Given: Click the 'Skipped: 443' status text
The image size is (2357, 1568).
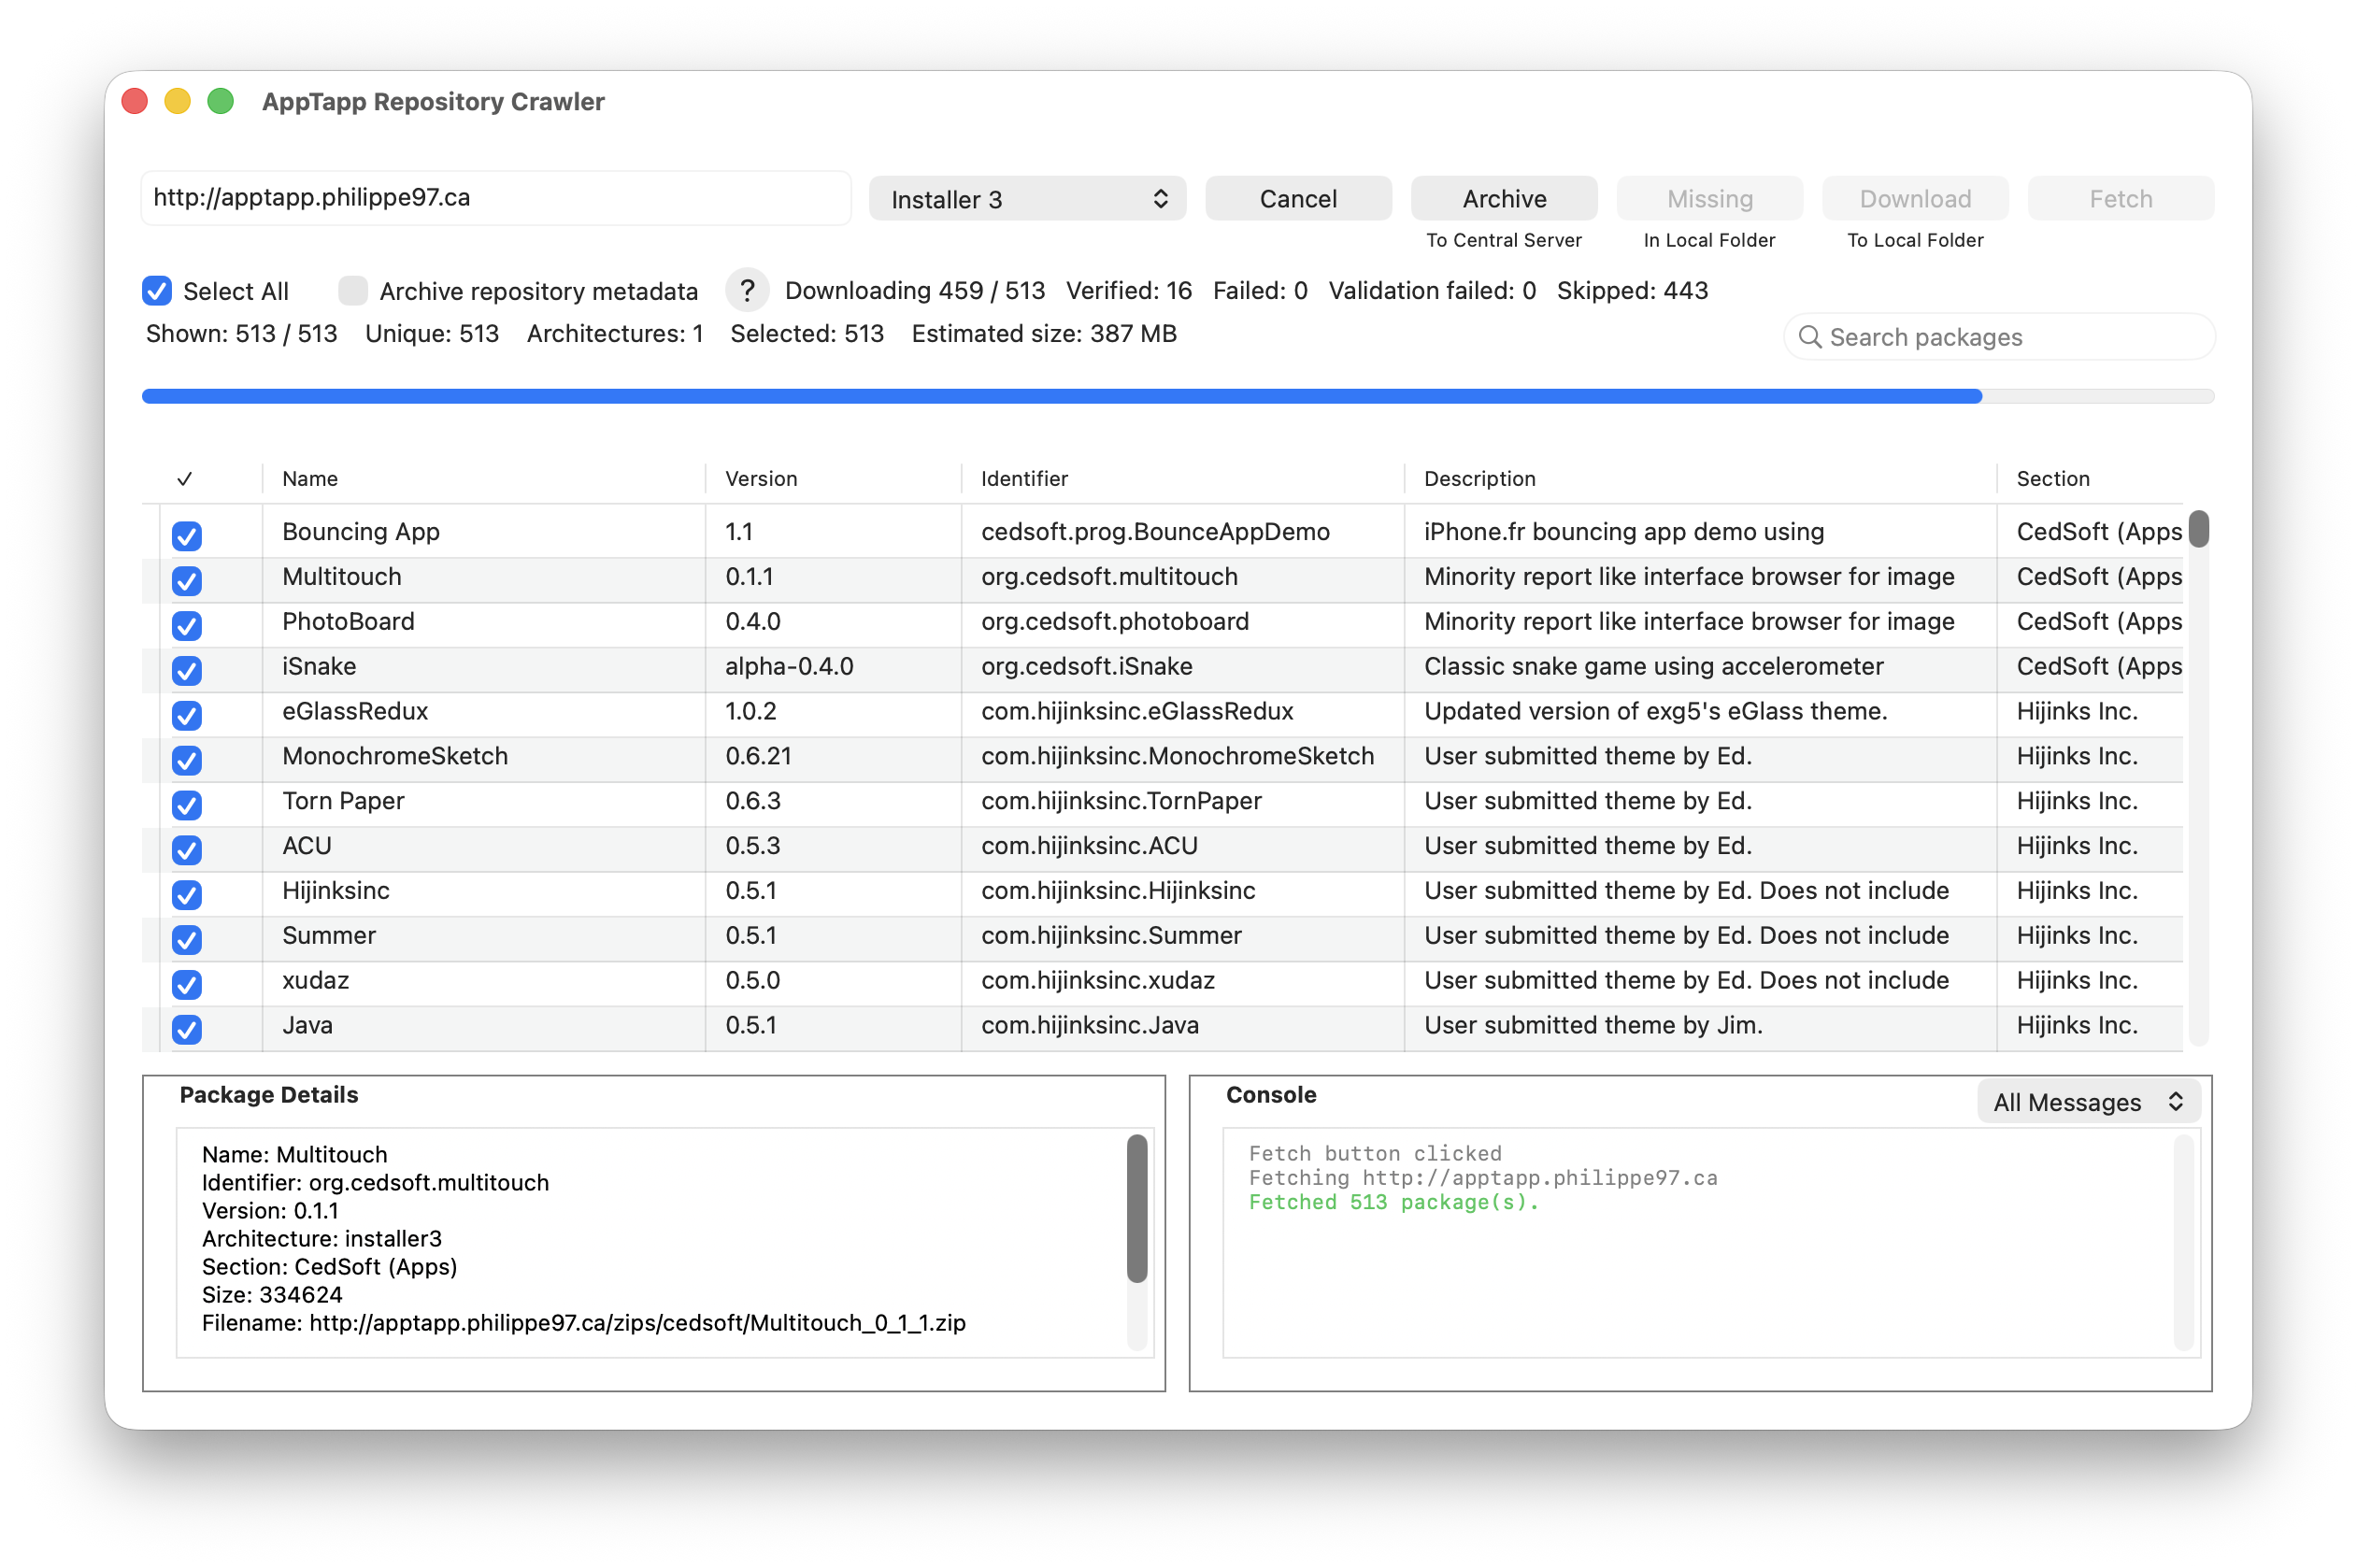Looking at the screenshot, I should 1632,291.
